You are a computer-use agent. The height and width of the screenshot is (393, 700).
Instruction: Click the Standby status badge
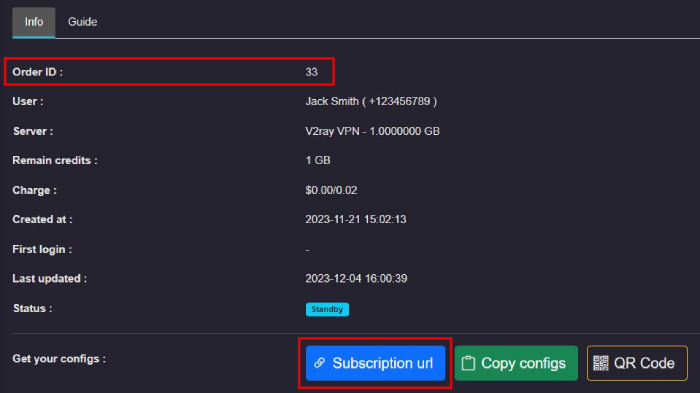327,309
